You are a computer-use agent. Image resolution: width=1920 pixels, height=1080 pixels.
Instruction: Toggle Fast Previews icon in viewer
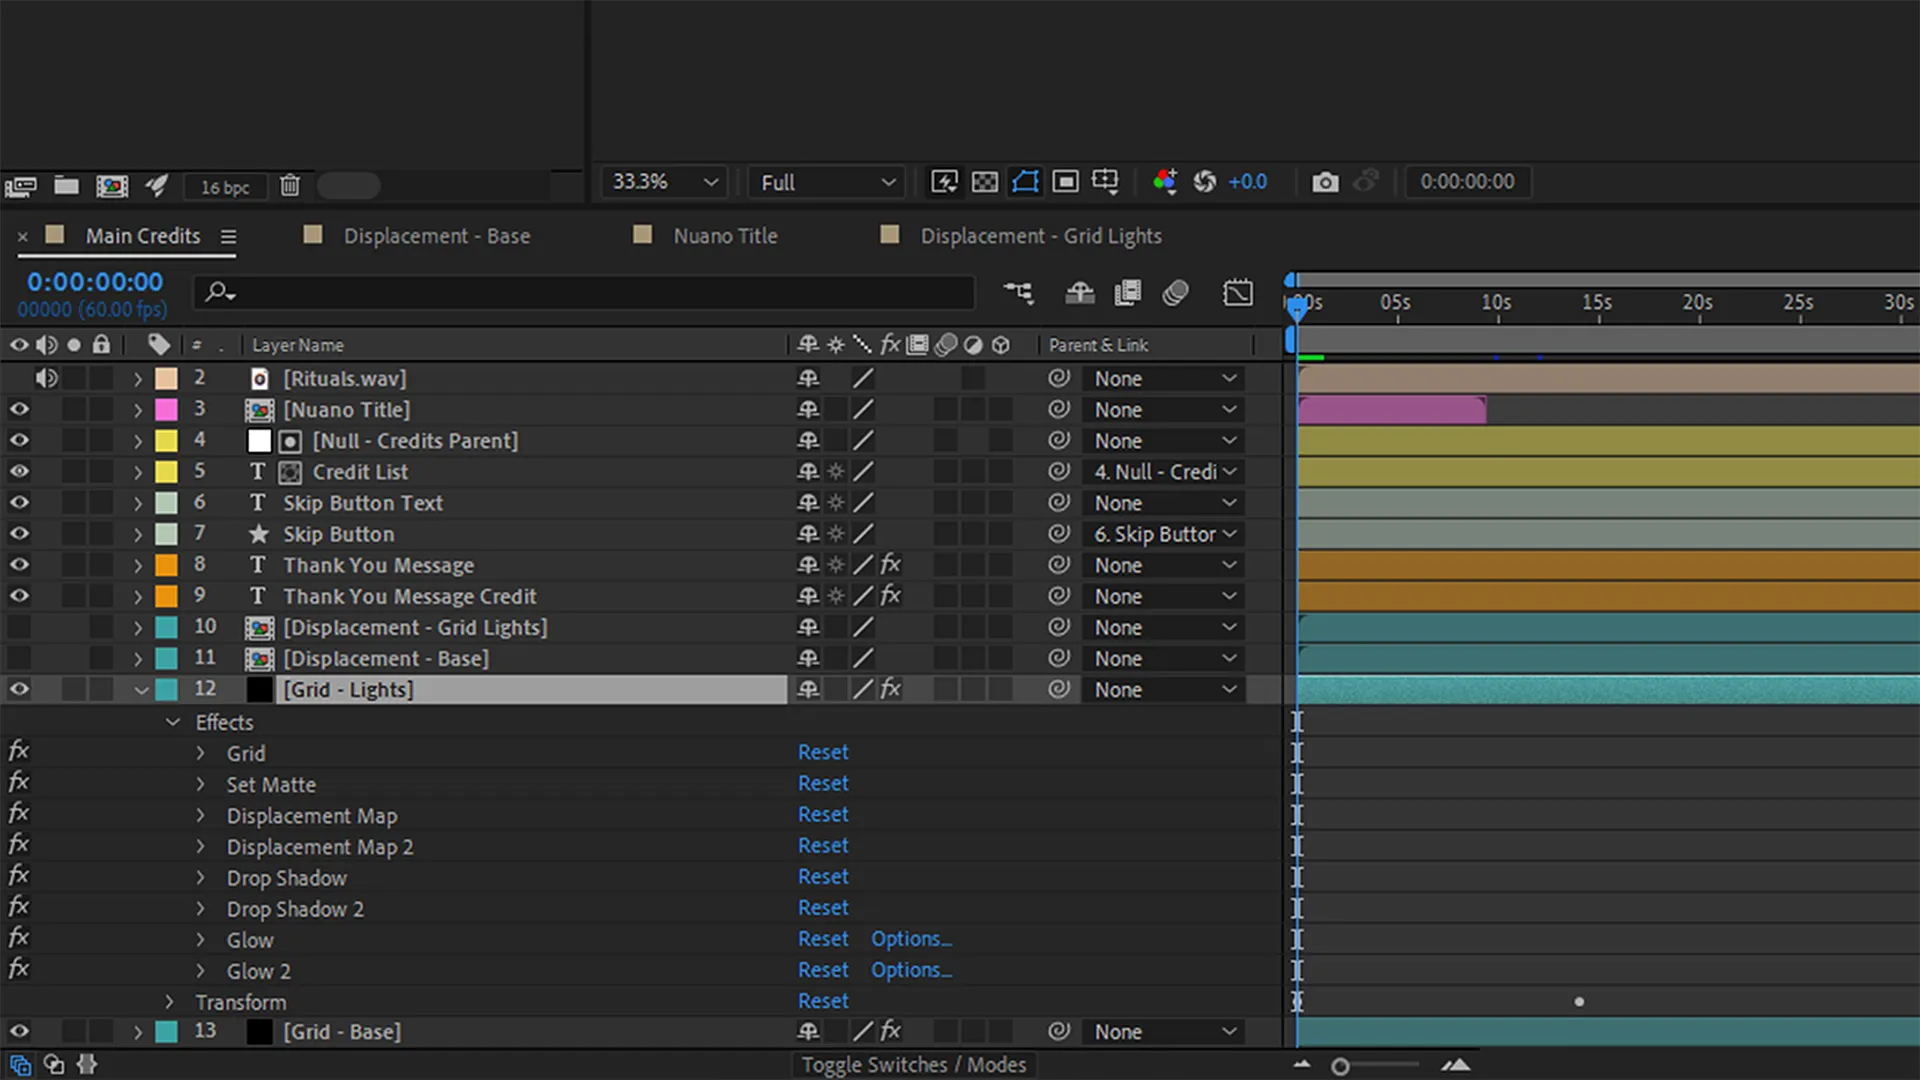click(944, 181)
